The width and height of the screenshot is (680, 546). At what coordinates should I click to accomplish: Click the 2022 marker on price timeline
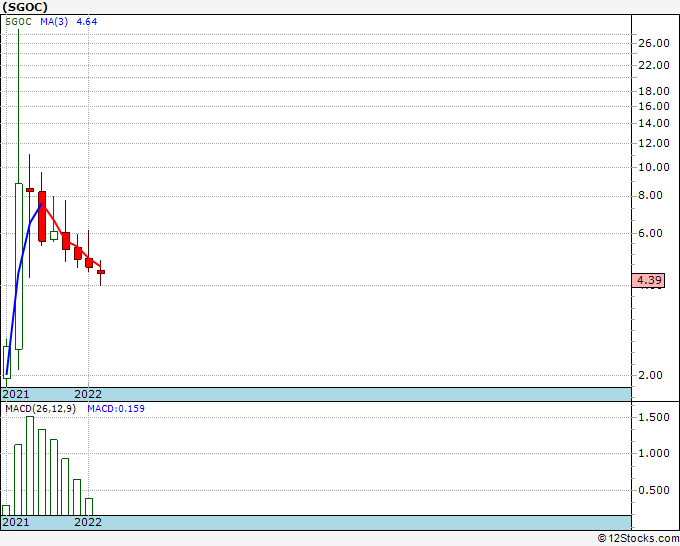pos(88,394)
